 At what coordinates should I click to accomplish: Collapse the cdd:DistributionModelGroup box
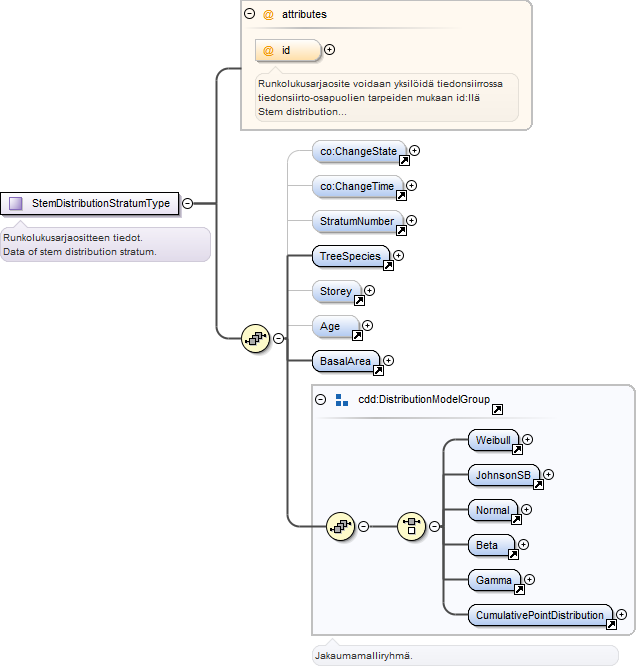tap(320, 399)
